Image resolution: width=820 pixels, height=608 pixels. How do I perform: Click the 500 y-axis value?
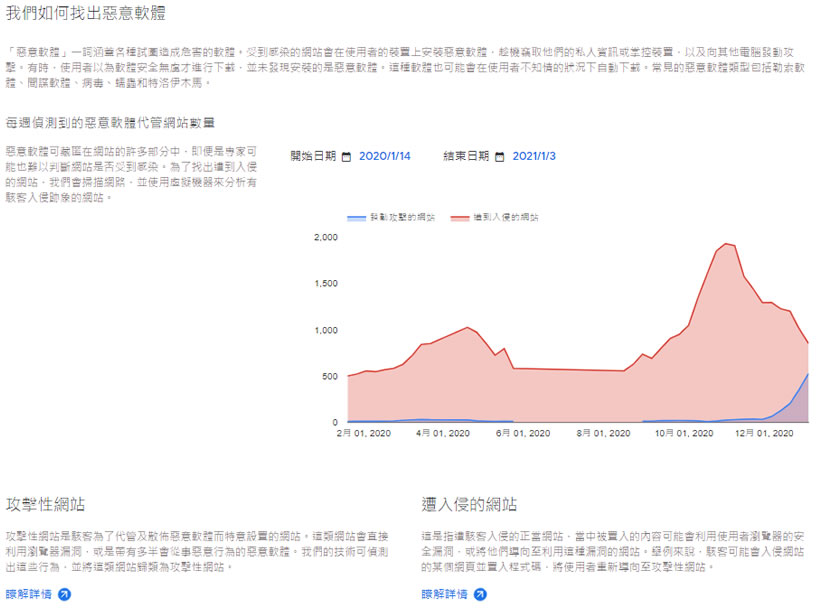point(330,376)
